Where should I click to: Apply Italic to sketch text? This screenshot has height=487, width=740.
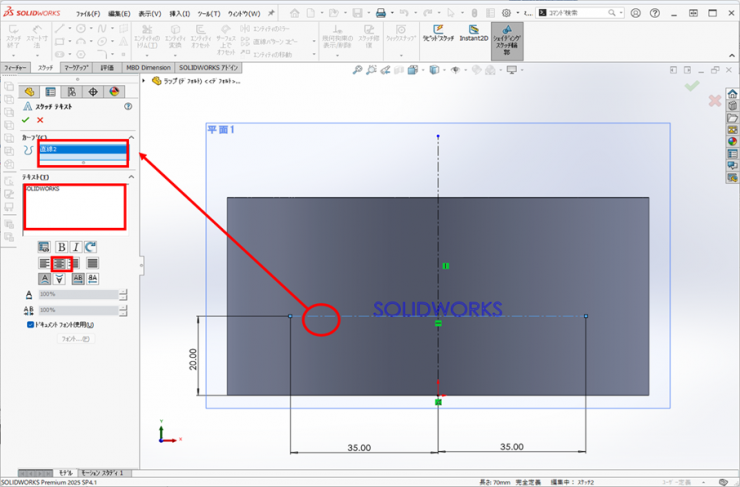pyautogui.click(x=75, y=247)
